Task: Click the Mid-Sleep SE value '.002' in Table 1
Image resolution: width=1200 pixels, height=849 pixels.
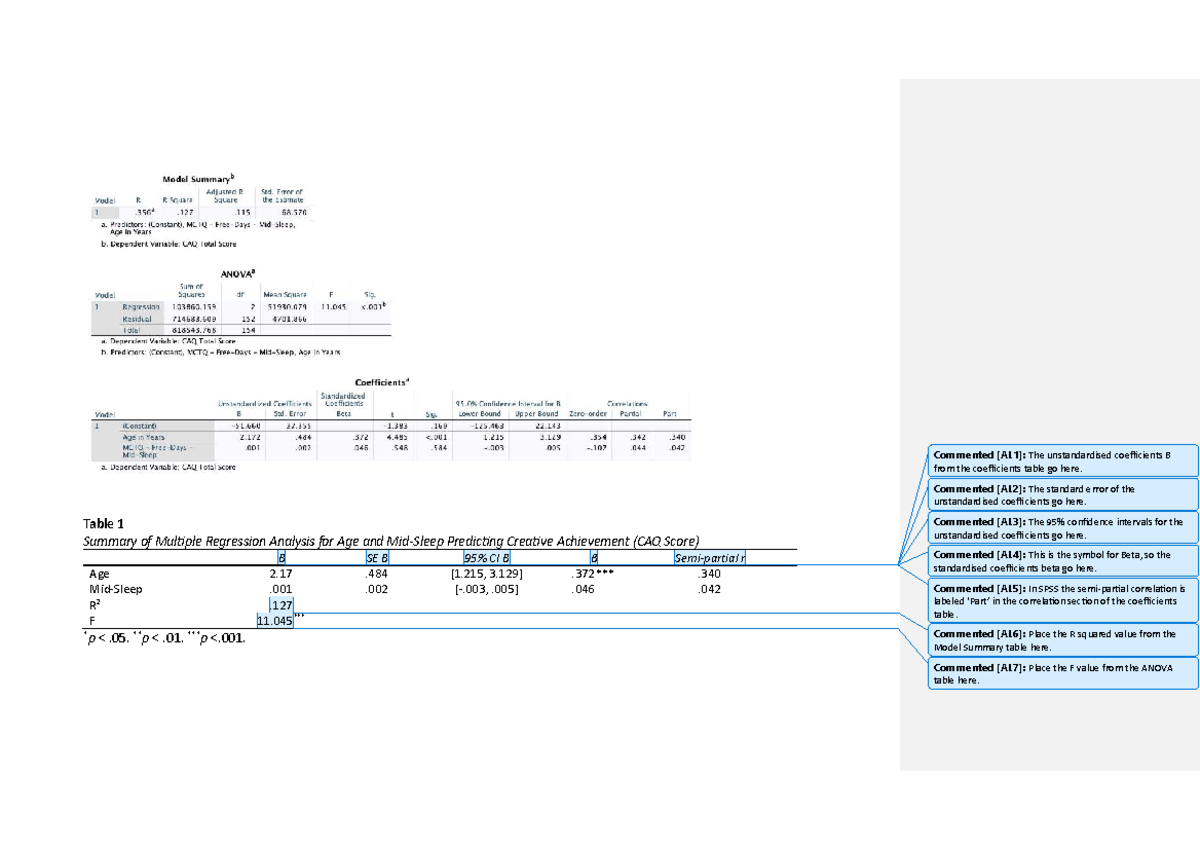Action: coord(377,589)
